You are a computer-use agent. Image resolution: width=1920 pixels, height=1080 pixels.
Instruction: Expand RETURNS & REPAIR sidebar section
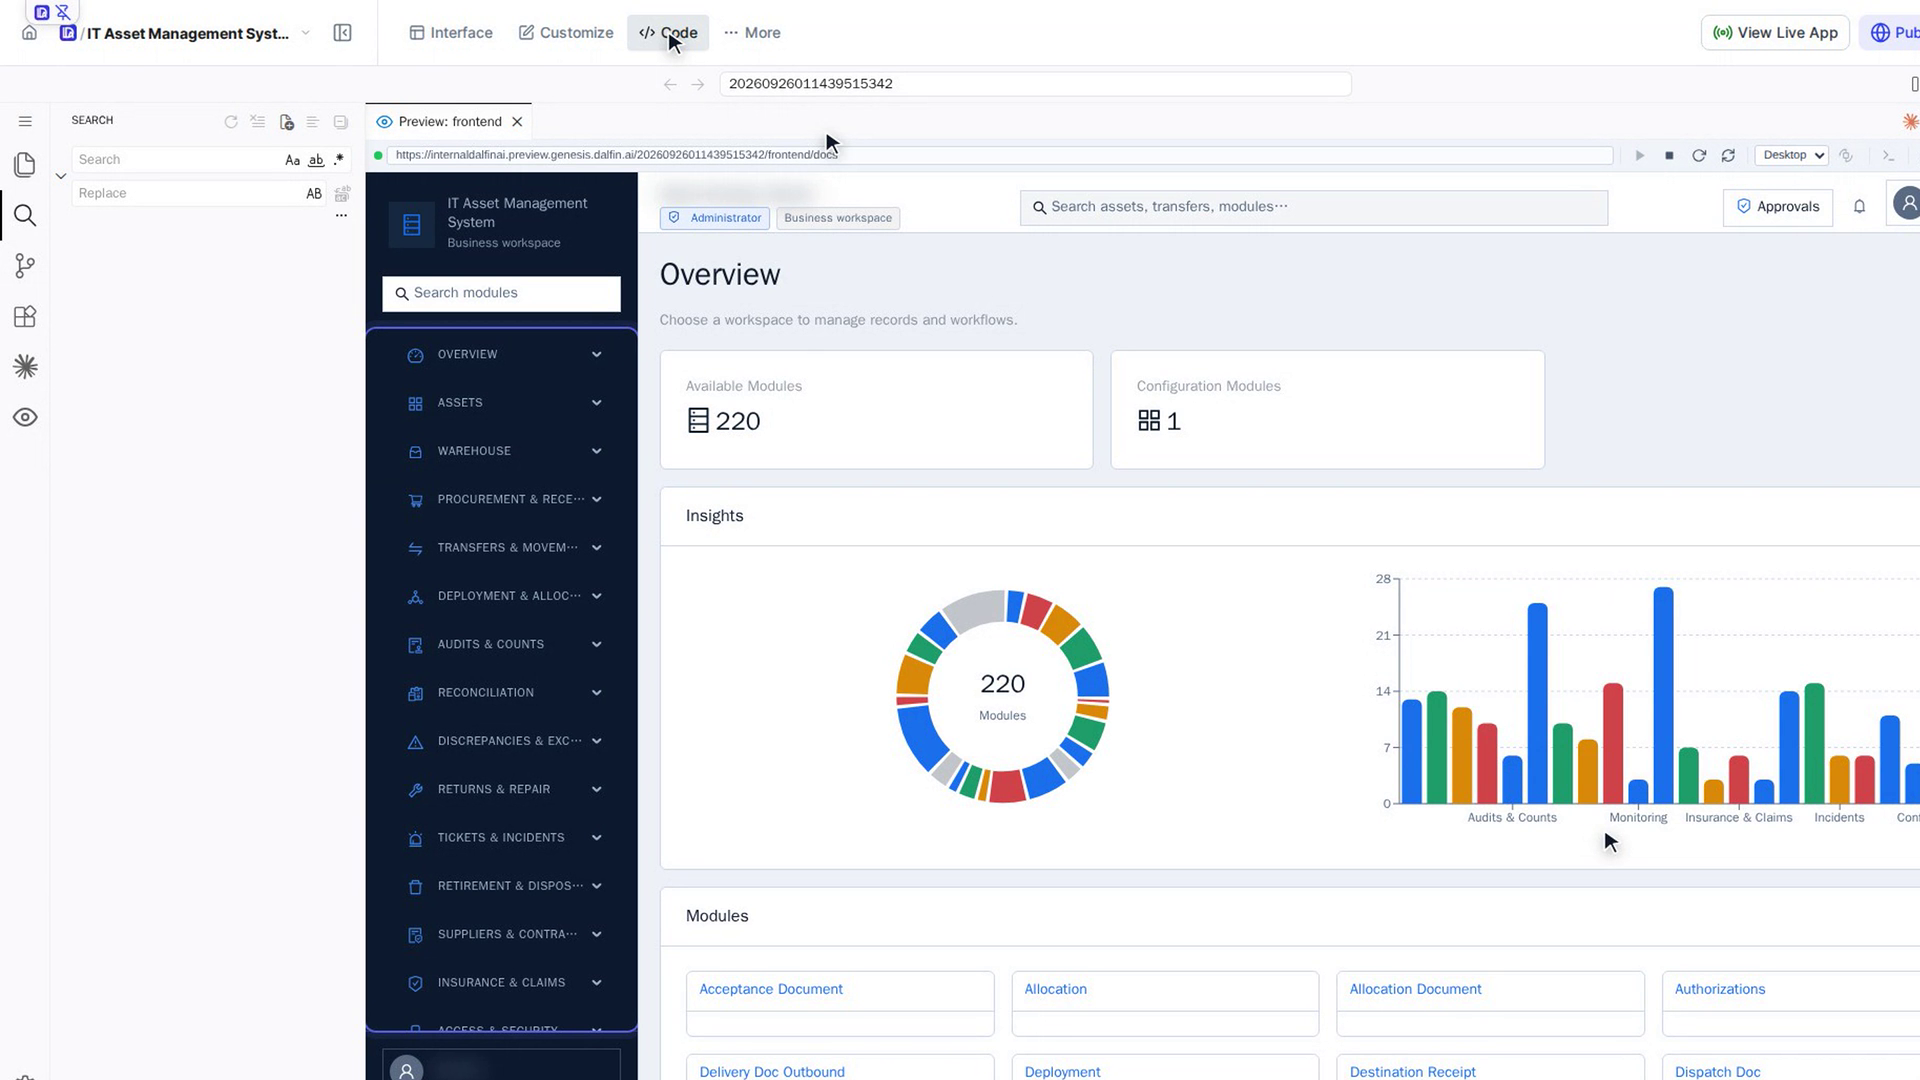click(x=501, y=789)
